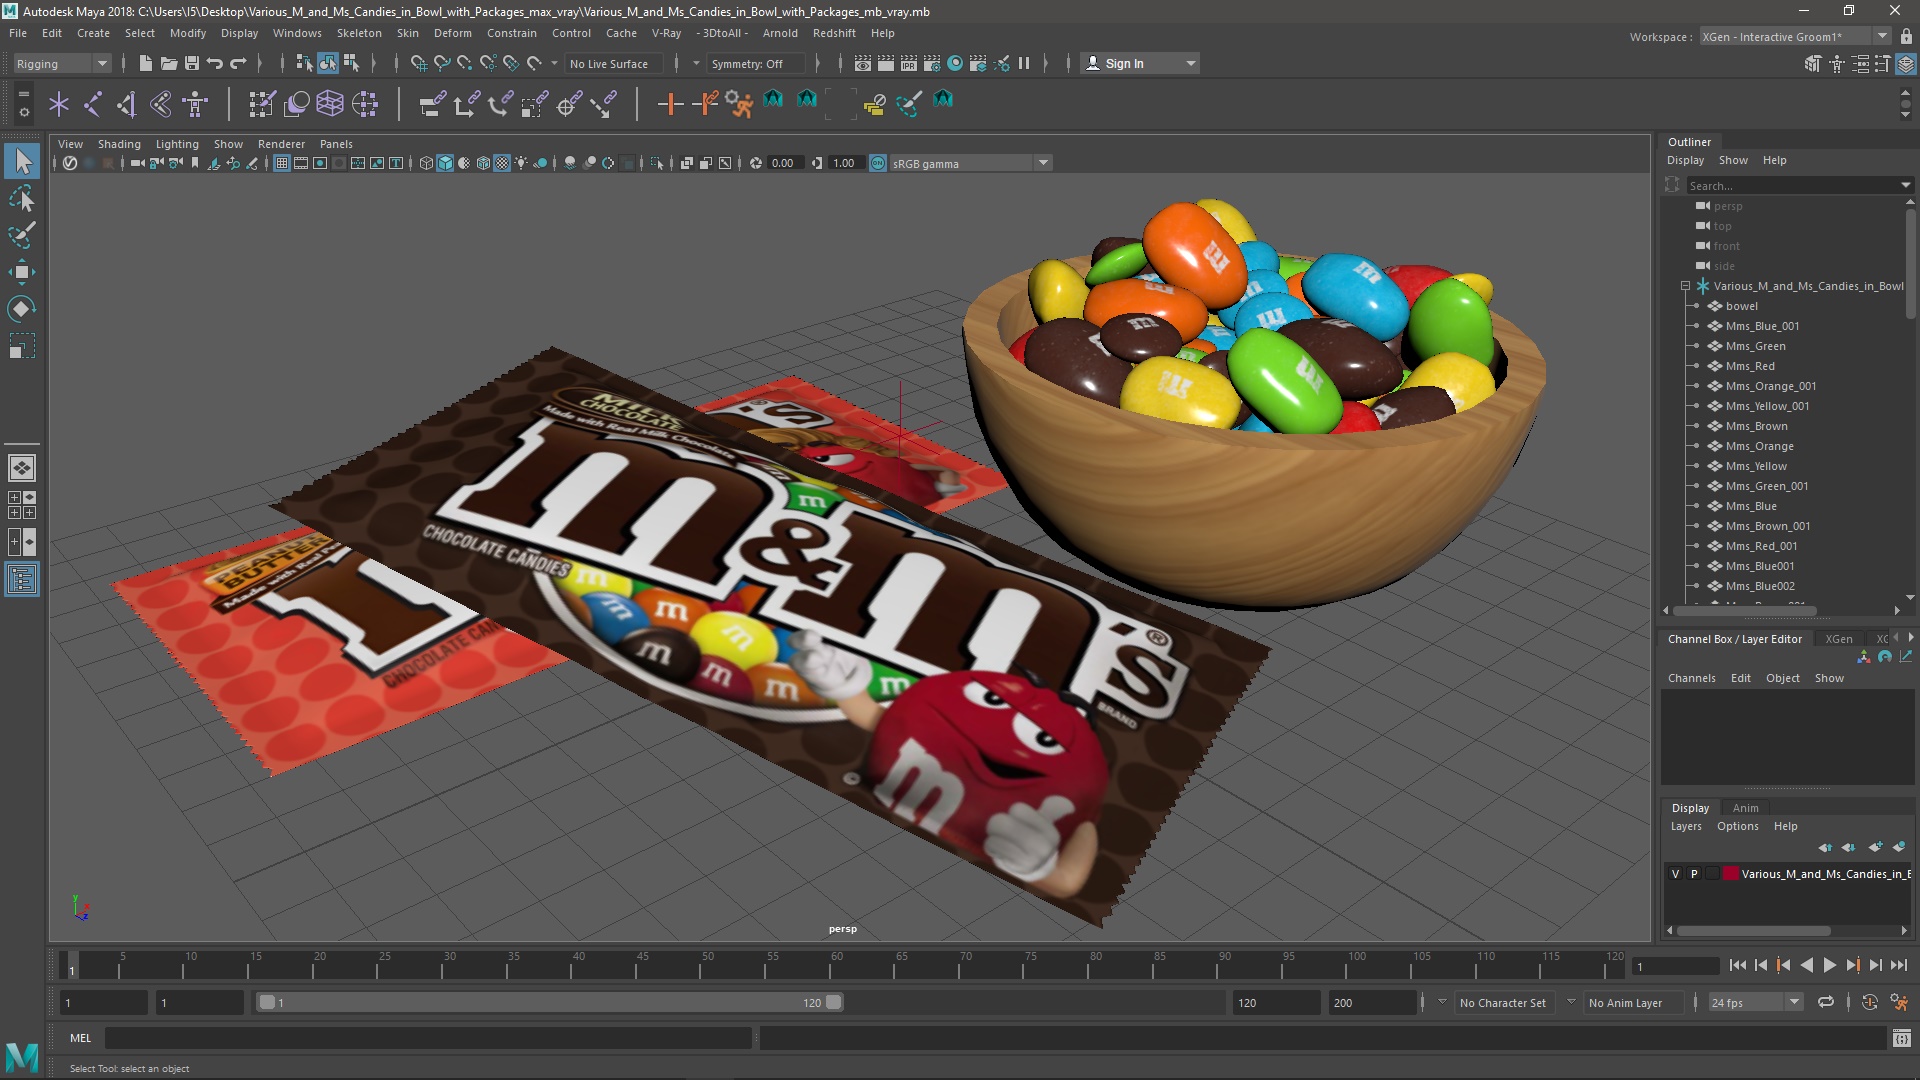Activate the Lasso select tool
Viewport: 1920px width, 1080px height.
(22, 198)
